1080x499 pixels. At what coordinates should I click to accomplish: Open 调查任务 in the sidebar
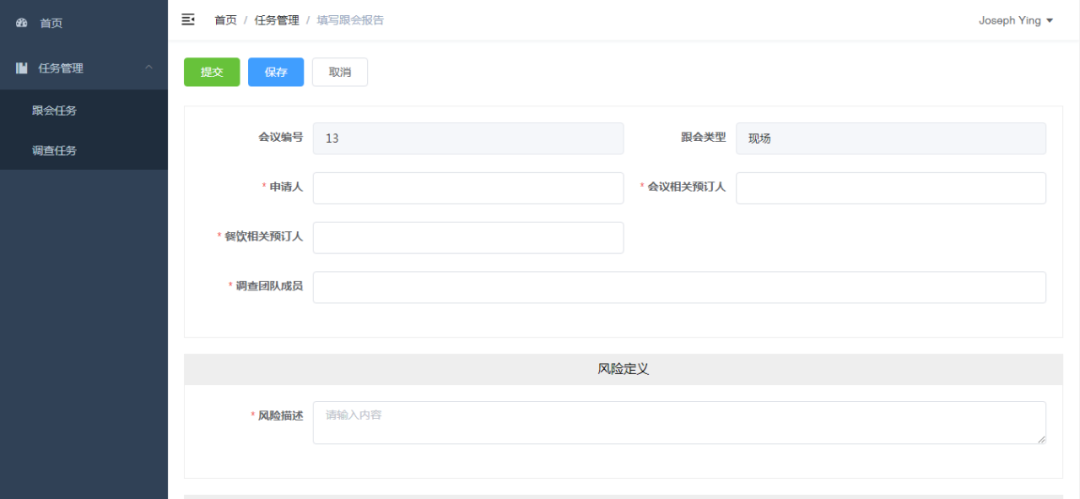54,150
